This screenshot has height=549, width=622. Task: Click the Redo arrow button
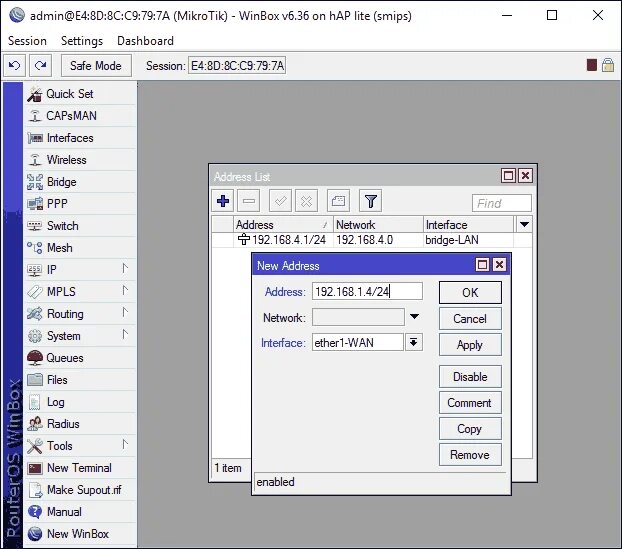click(x=40, y=65)
